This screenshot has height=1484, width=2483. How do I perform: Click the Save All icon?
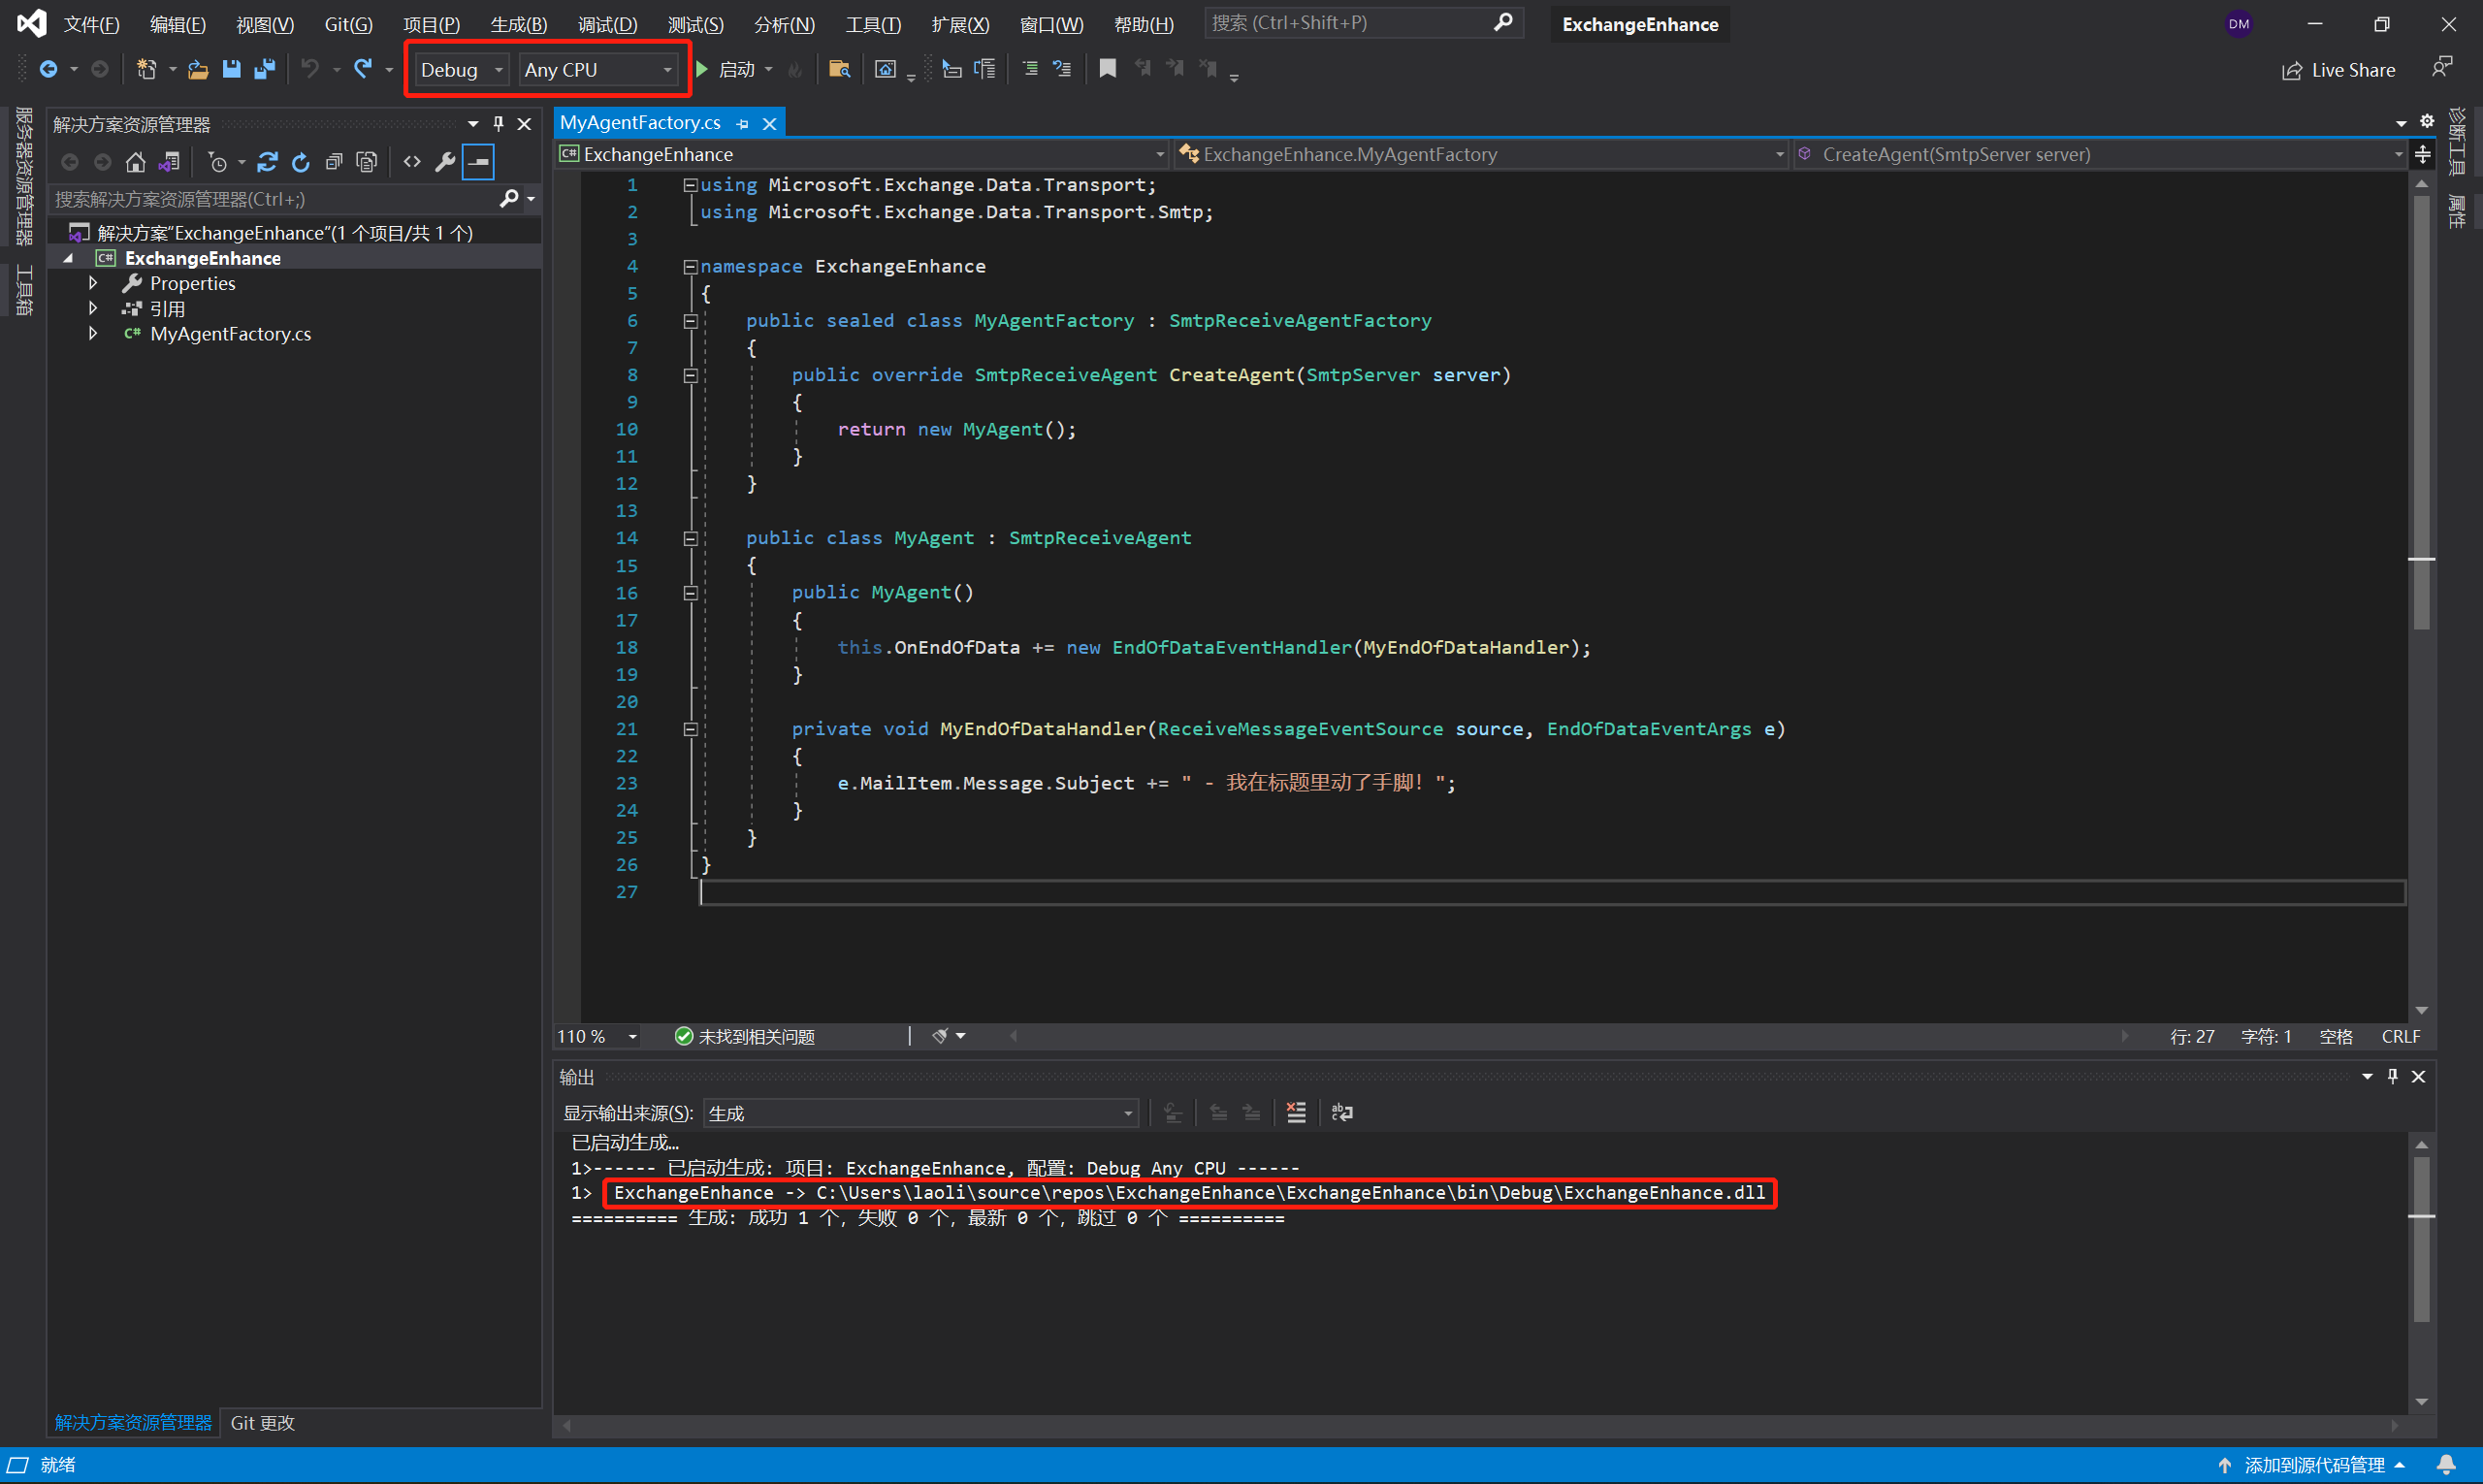pyautogui.click(x=265, y=69)
